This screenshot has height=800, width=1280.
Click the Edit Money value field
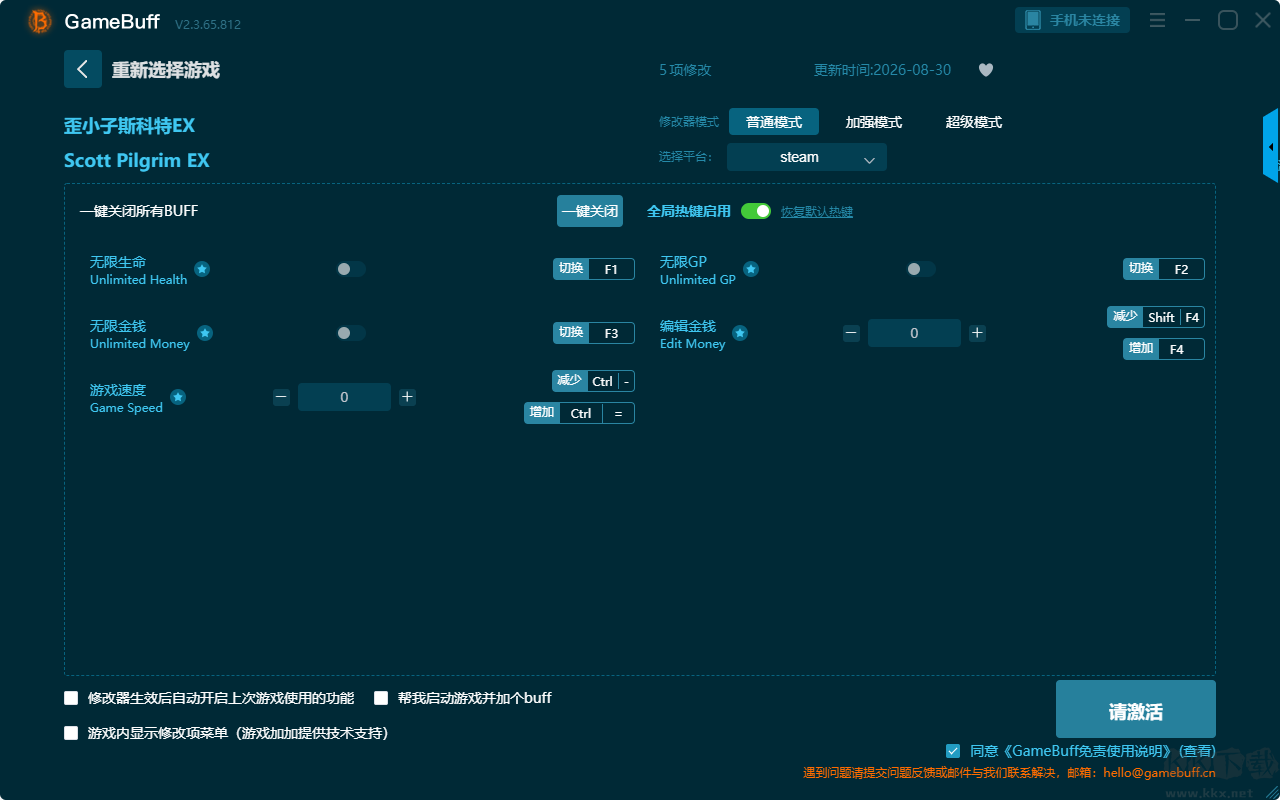(x=914, y=333)
